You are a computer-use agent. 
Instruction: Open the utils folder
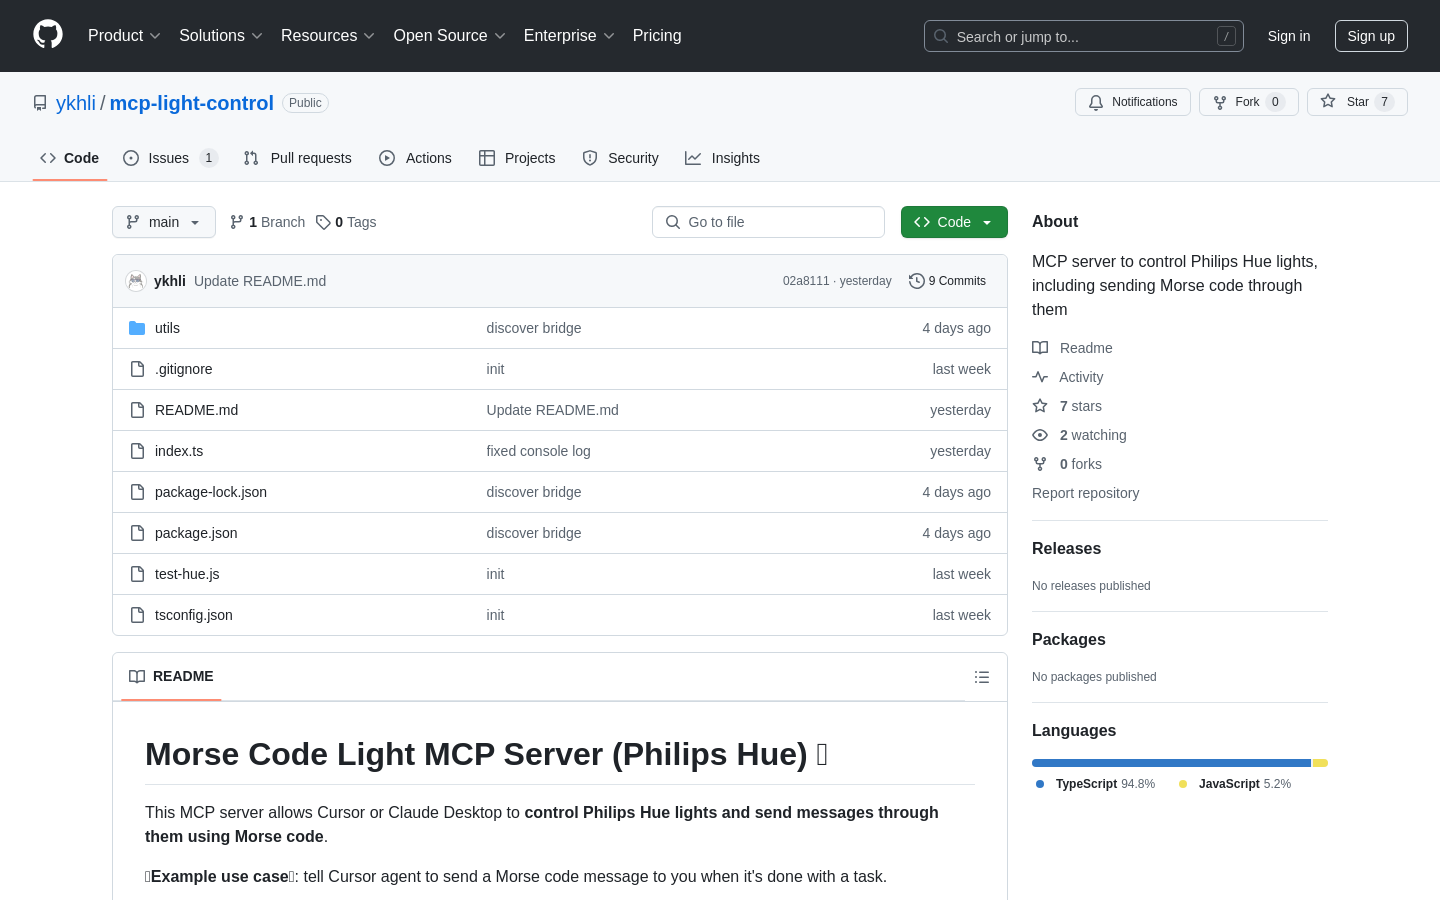[x=167, y=328]
